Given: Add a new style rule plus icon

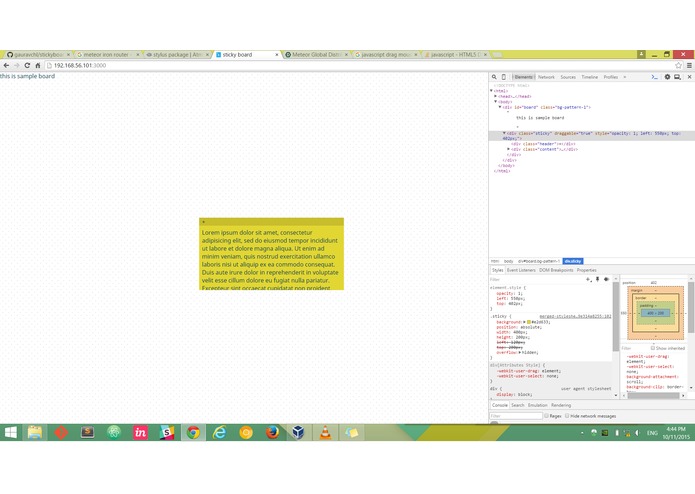Looking at the screenshot, I should pos(588,280).
